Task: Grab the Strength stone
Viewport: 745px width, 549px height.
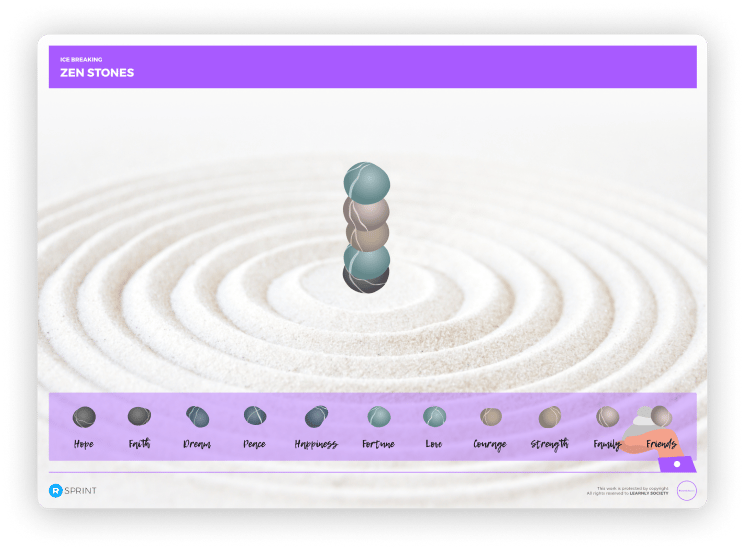Action: click(x=550, y=417)
